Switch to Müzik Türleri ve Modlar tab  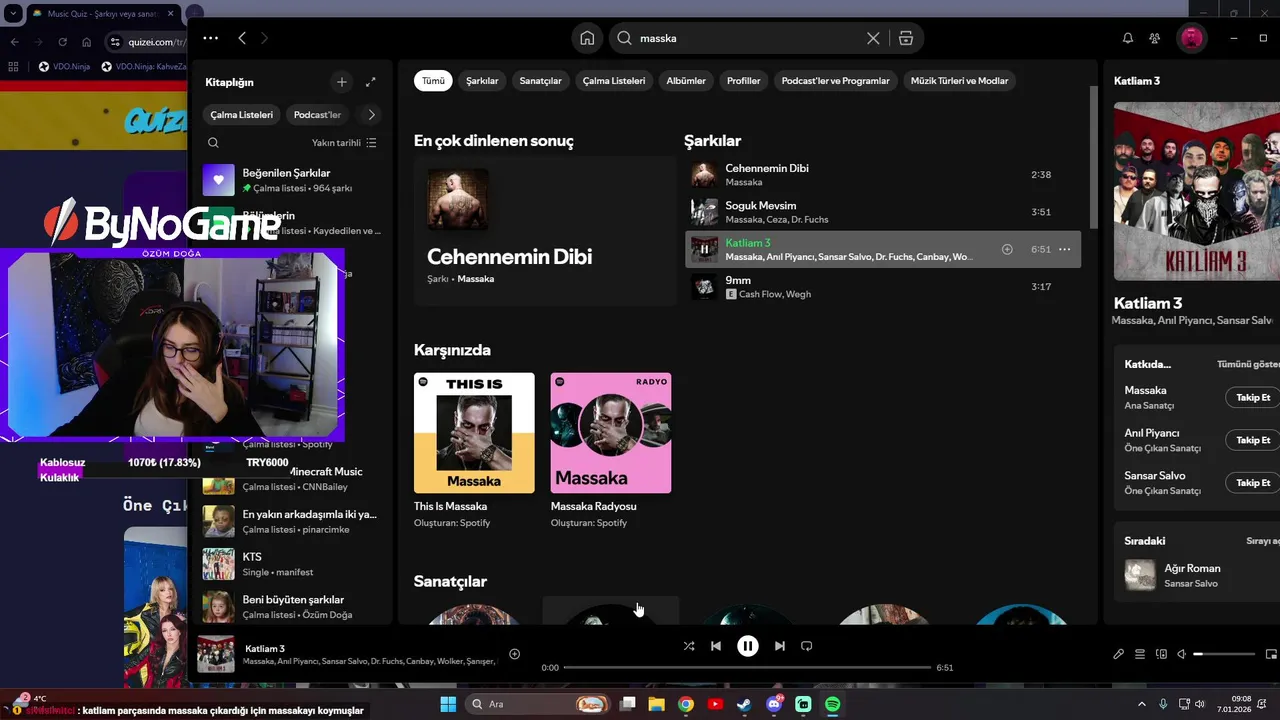(959, 81)
